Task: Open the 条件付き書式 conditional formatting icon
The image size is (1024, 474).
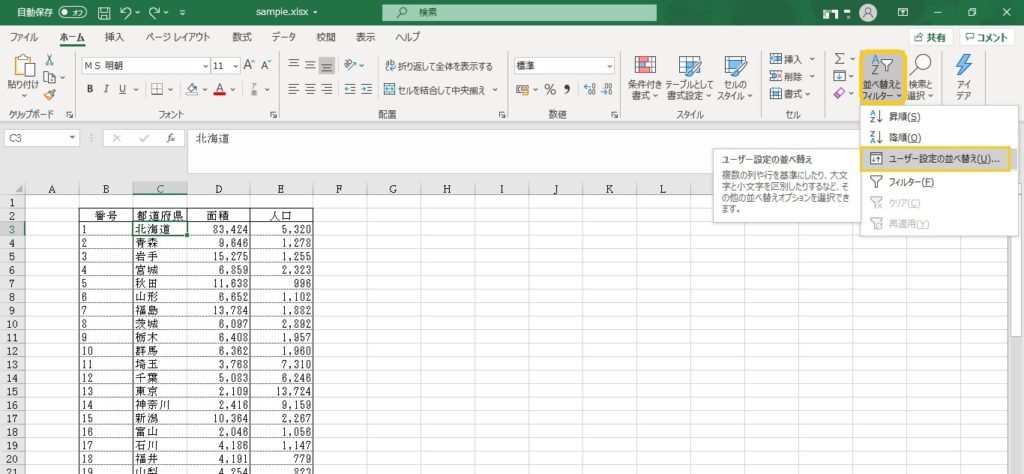Action: [x=645, y=77]
